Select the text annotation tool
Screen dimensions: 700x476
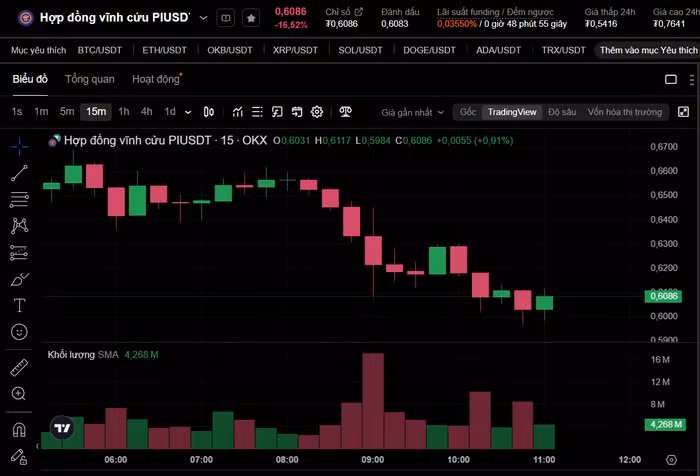click(19, 305)
